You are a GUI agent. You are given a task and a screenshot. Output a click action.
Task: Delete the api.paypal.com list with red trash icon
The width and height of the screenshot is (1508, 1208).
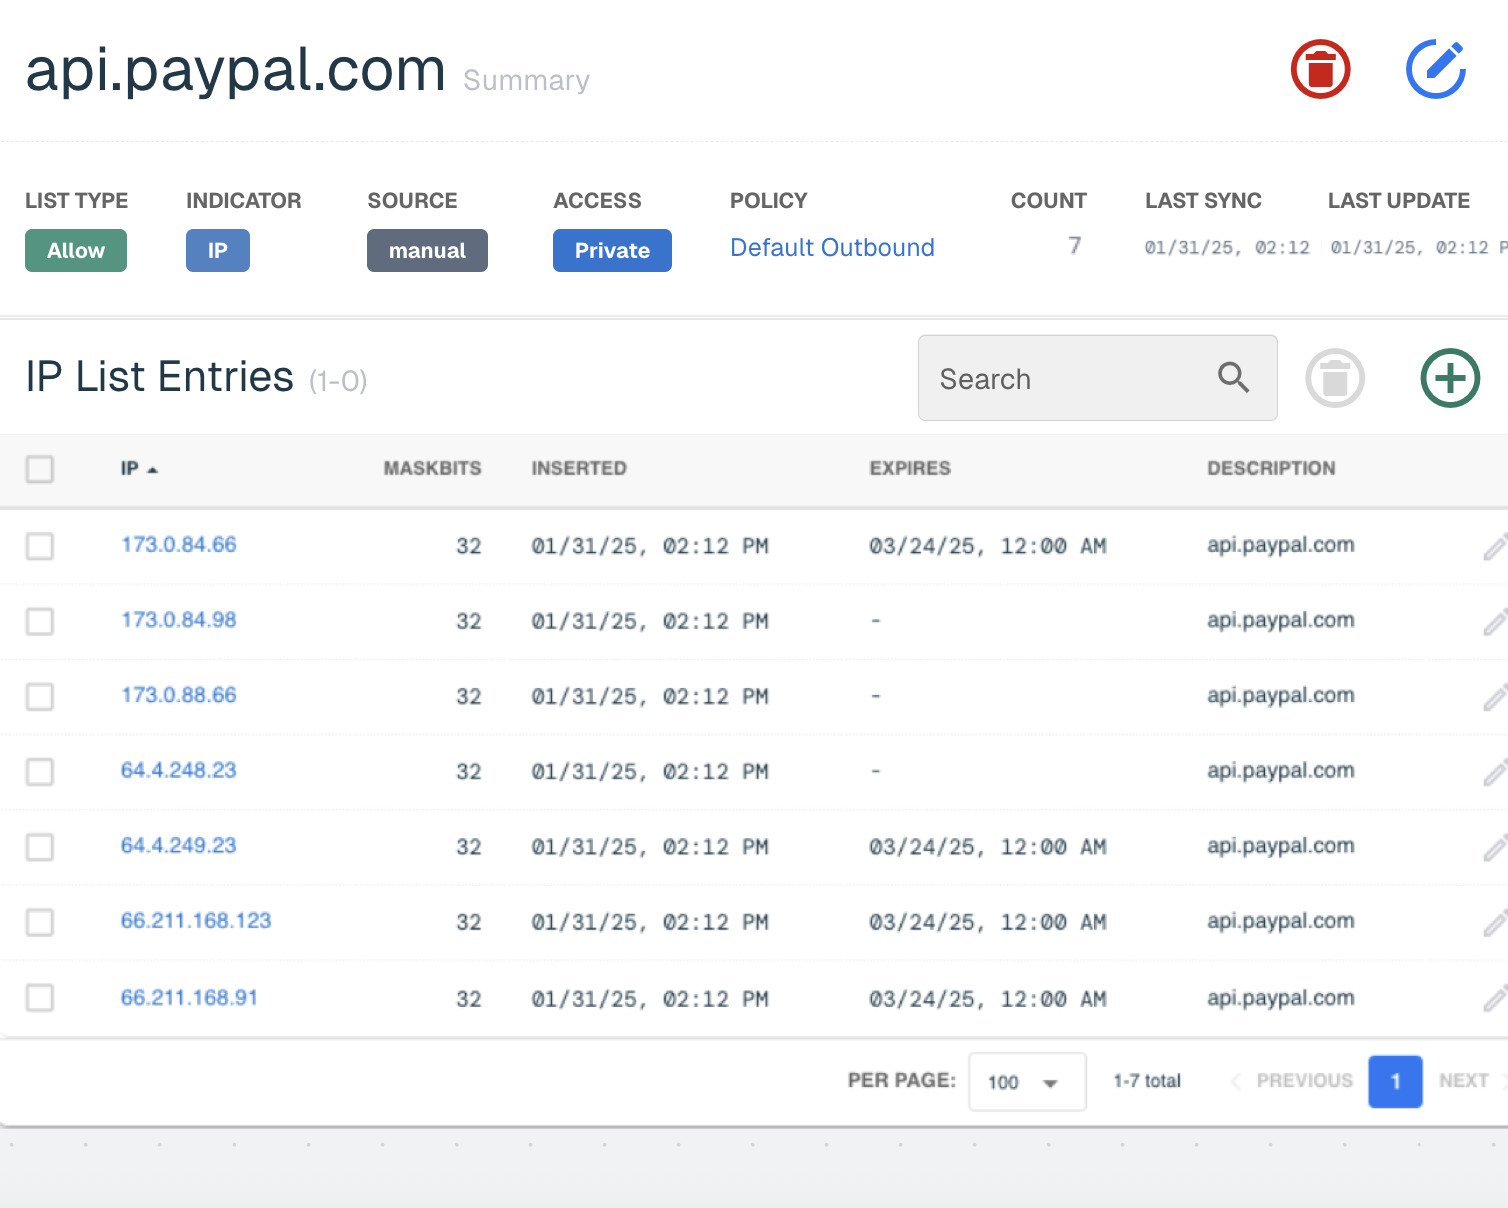pos(1320,69)
